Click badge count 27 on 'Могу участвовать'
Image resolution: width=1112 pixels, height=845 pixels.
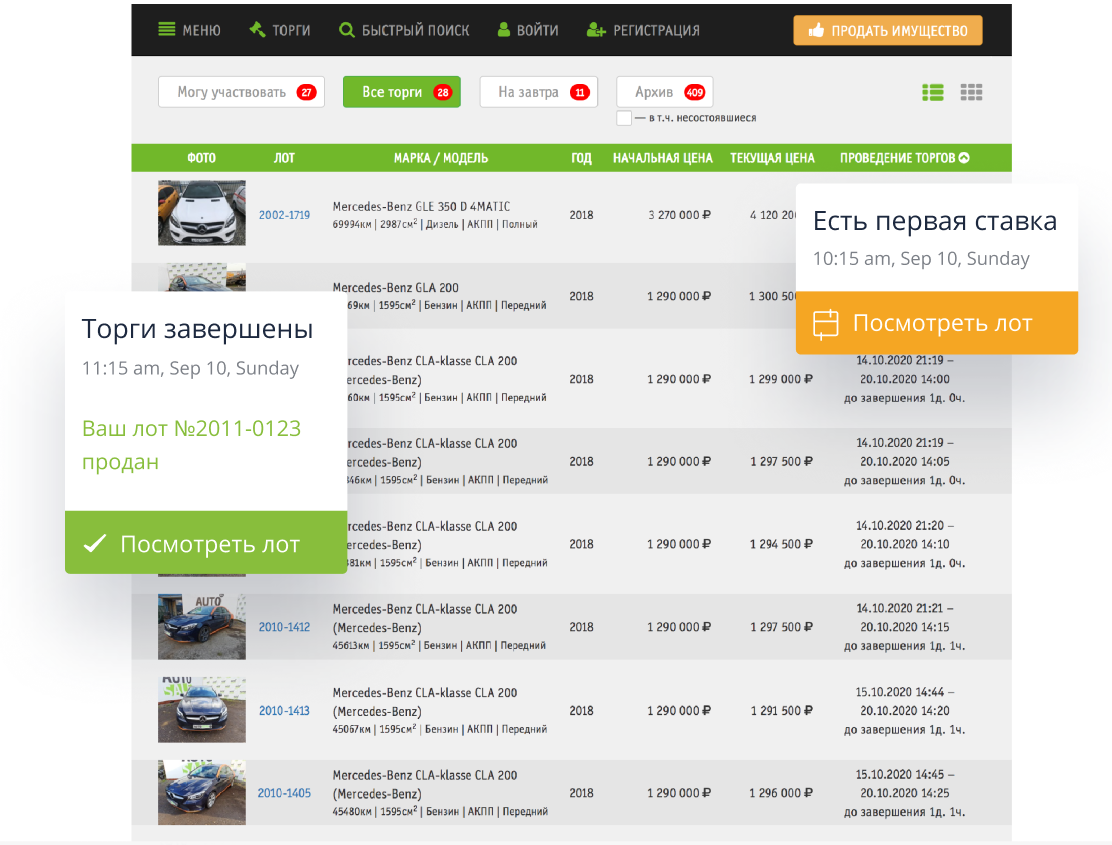pyautogui.click(x=306, y=92)
